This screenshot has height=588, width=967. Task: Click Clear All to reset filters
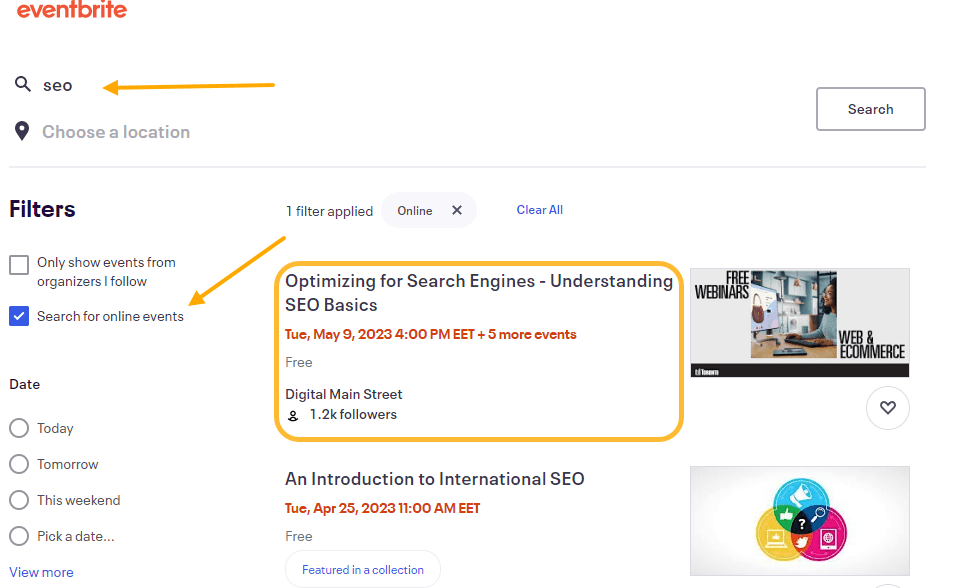click(x=539, y=209)
